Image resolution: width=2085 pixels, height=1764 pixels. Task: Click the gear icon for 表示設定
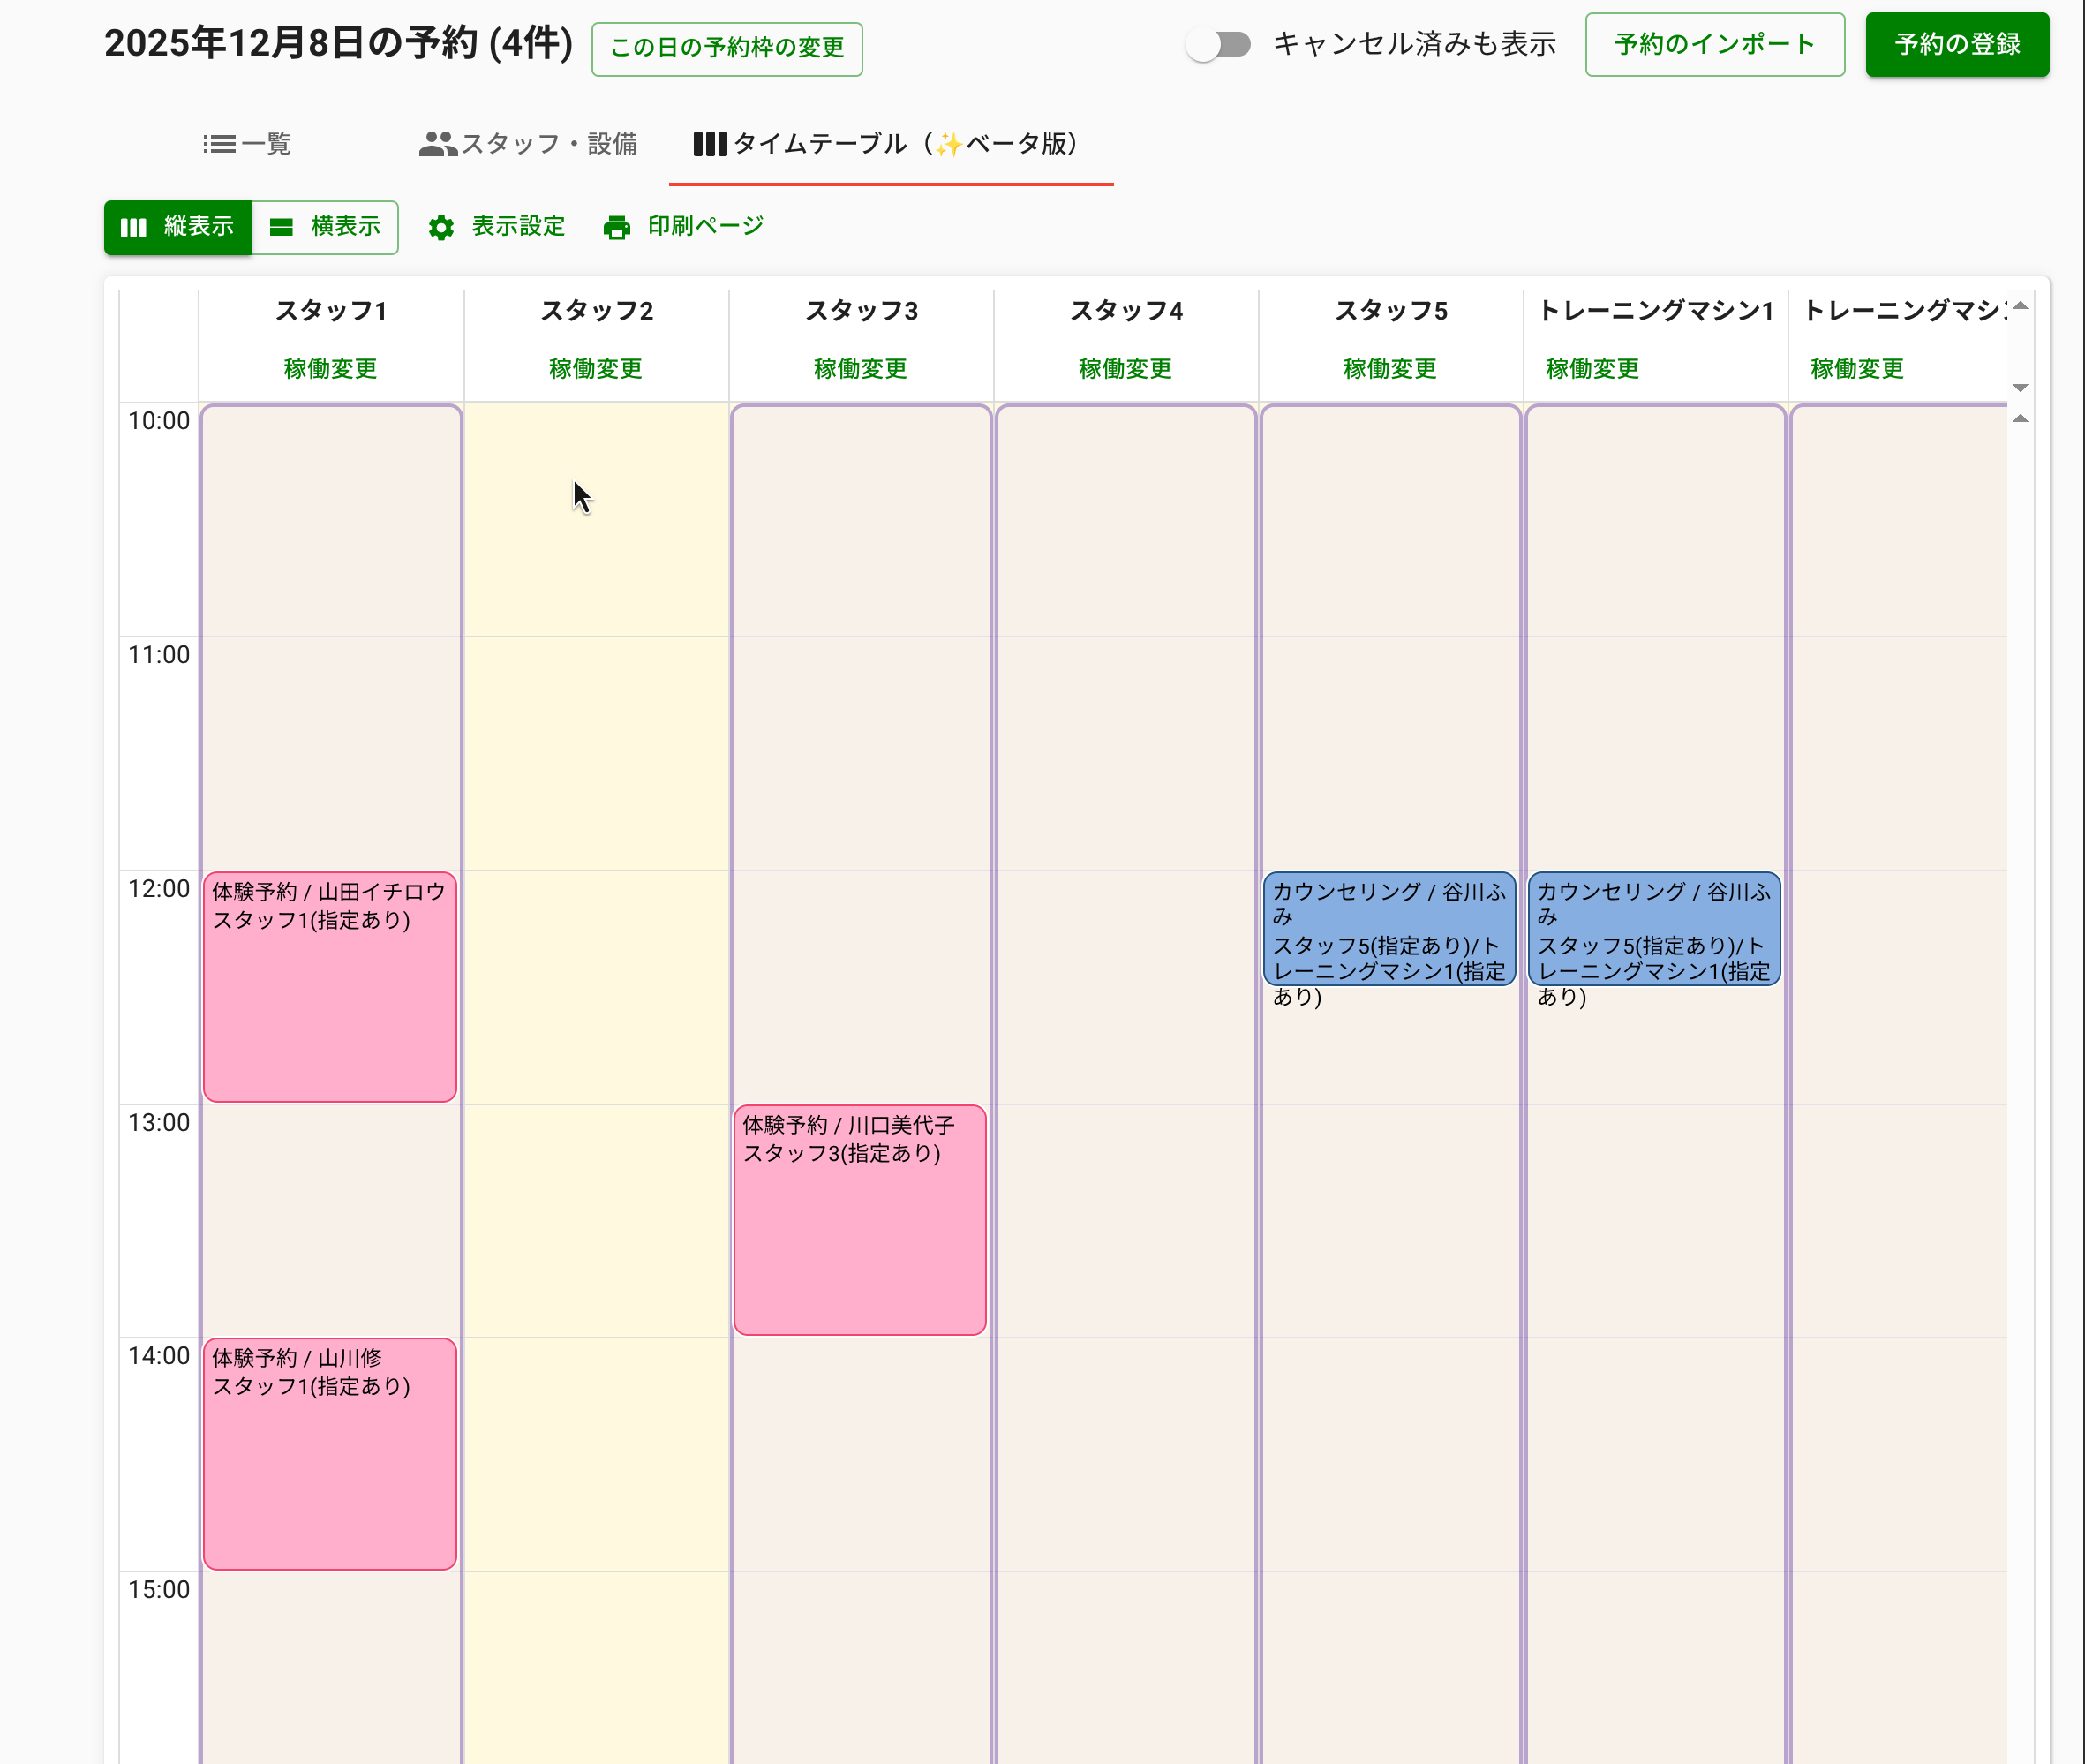coord(441,228)
